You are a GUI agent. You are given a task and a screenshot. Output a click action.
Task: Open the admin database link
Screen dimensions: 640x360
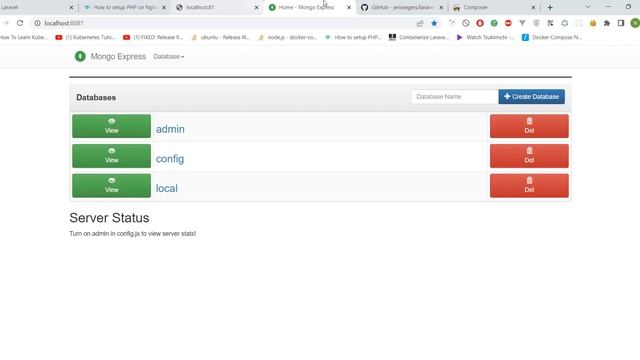point(170,129)
